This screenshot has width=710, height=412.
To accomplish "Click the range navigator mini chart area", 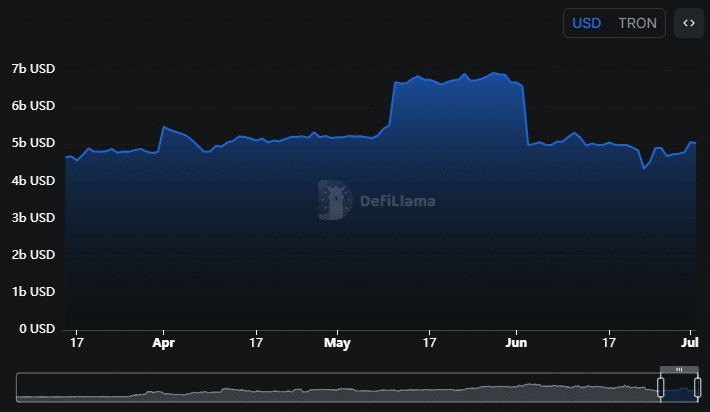I will [x=337, y=388].
